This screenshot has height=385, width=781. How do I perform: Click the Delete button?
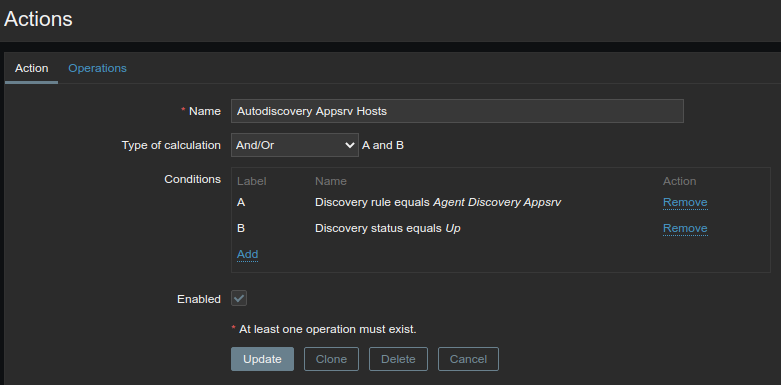(x=398, y=359)
